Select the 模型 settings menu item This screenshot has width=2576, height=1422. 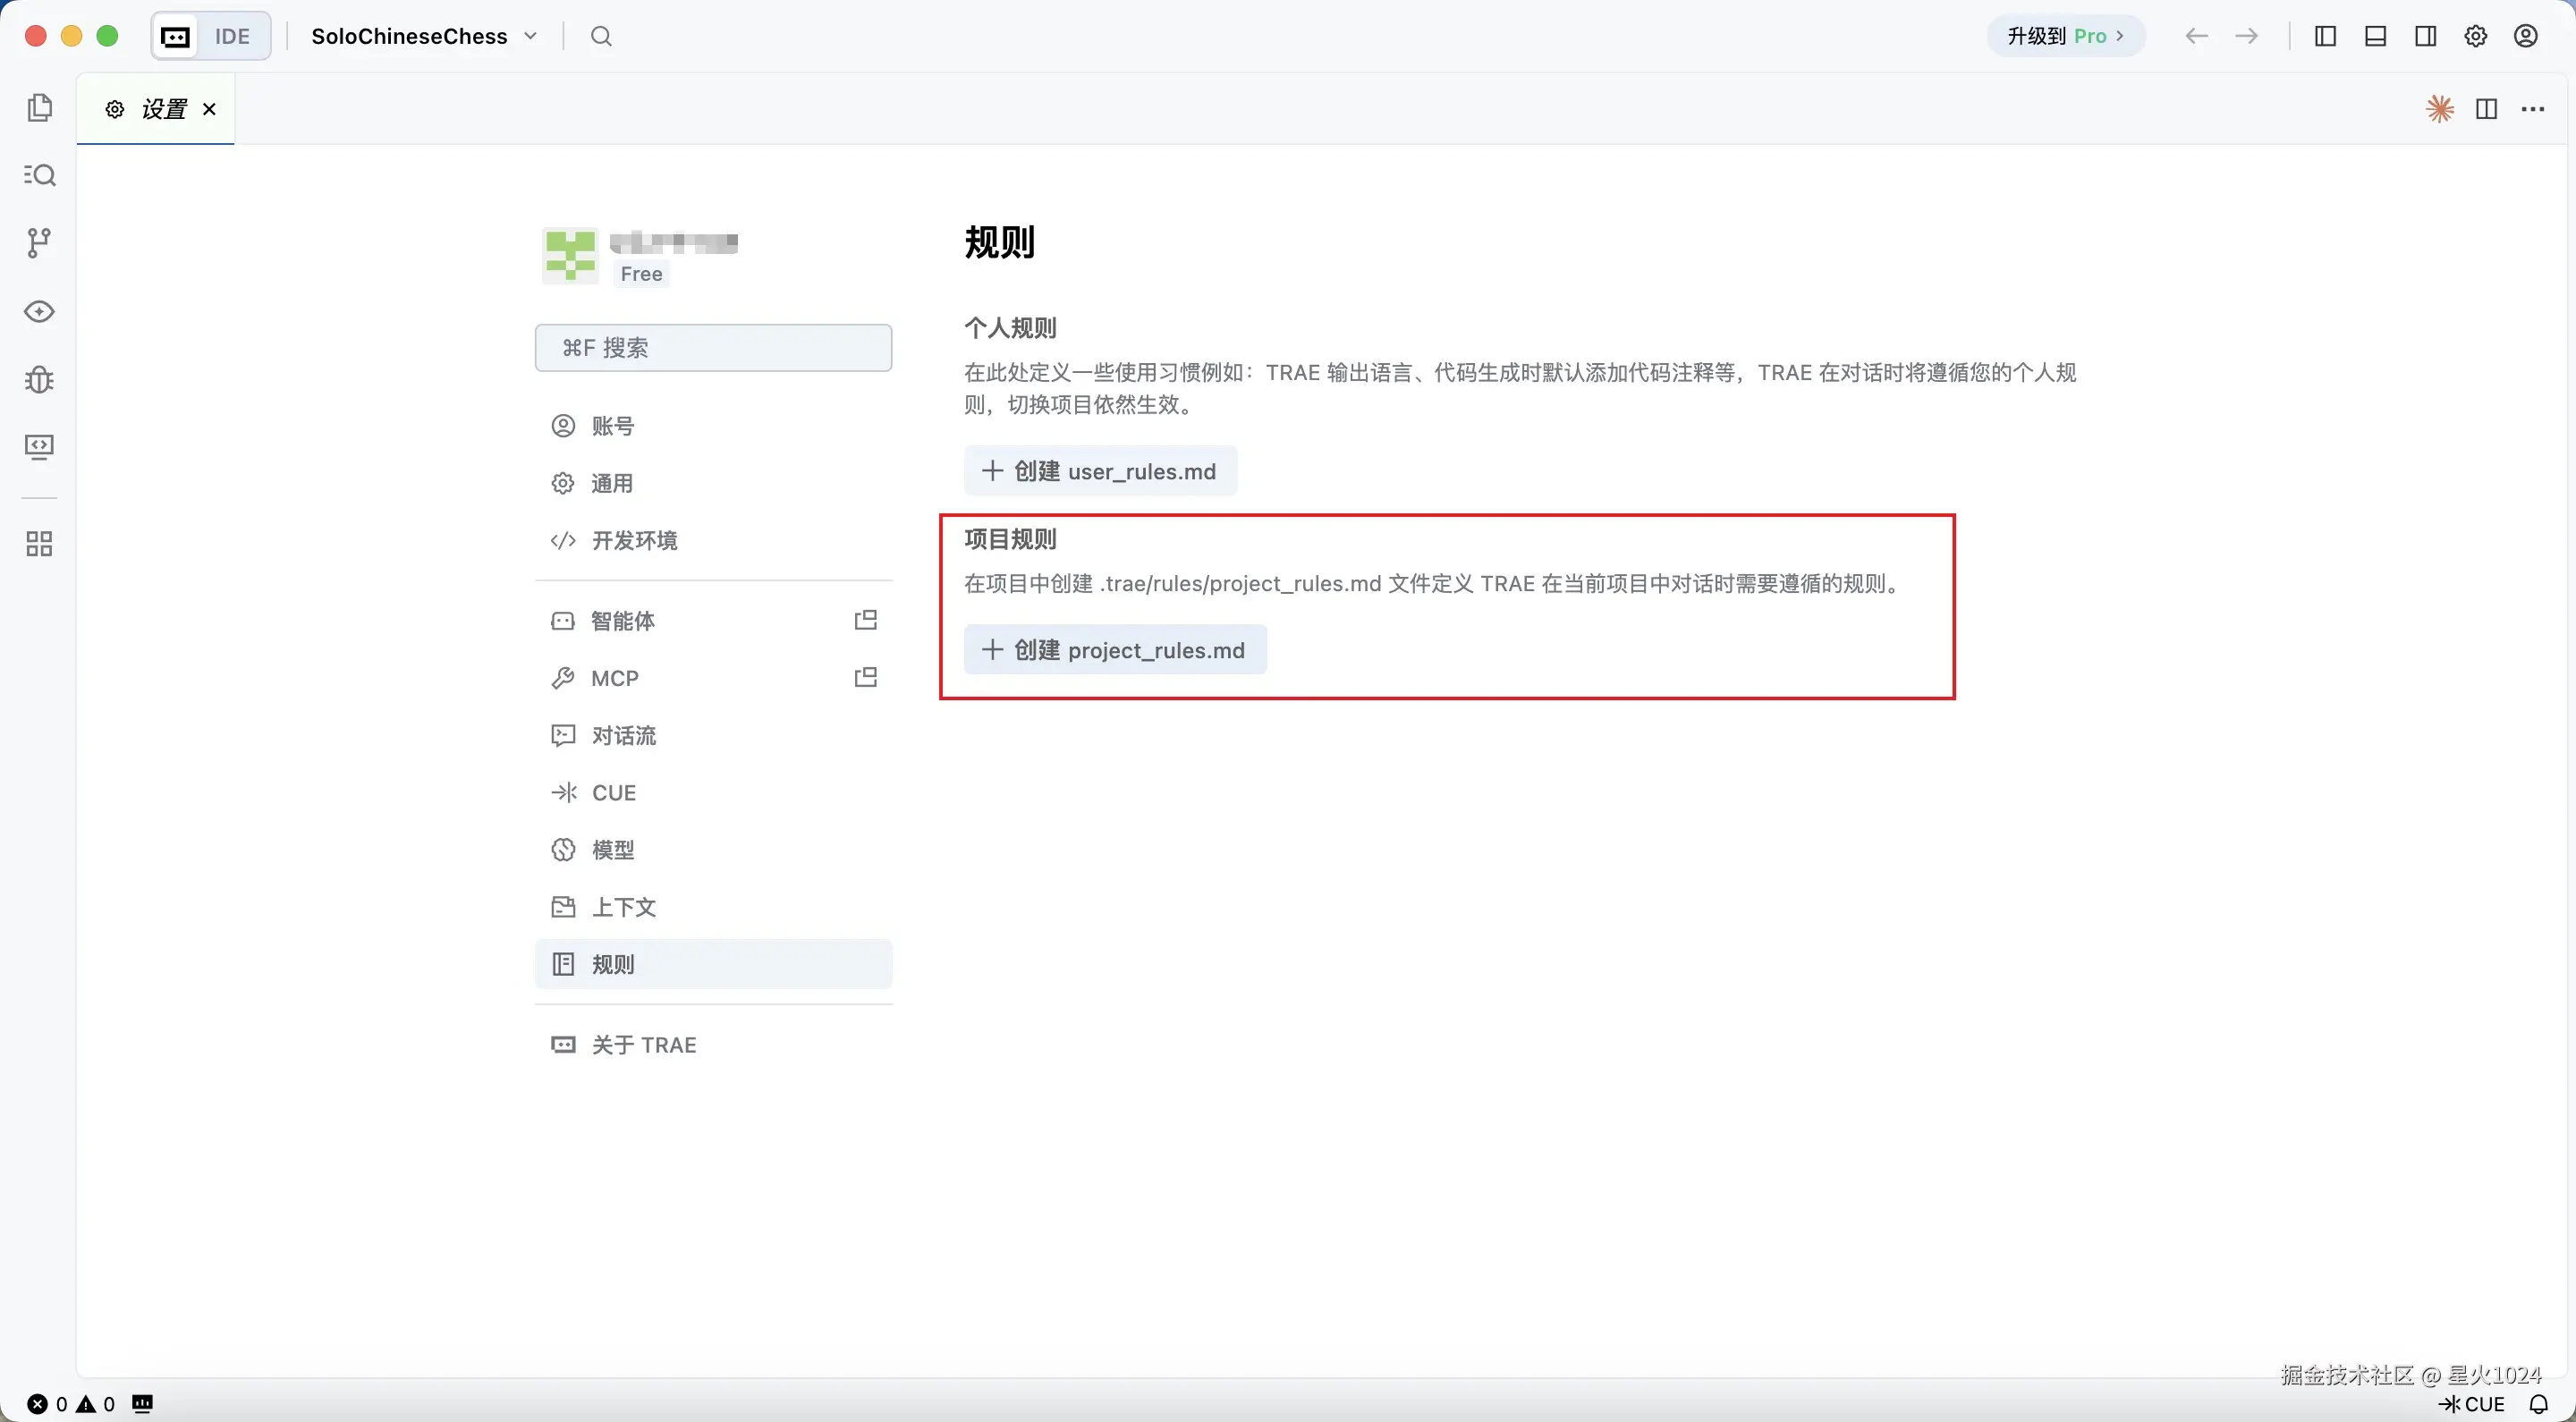click(x=612, y=850)
